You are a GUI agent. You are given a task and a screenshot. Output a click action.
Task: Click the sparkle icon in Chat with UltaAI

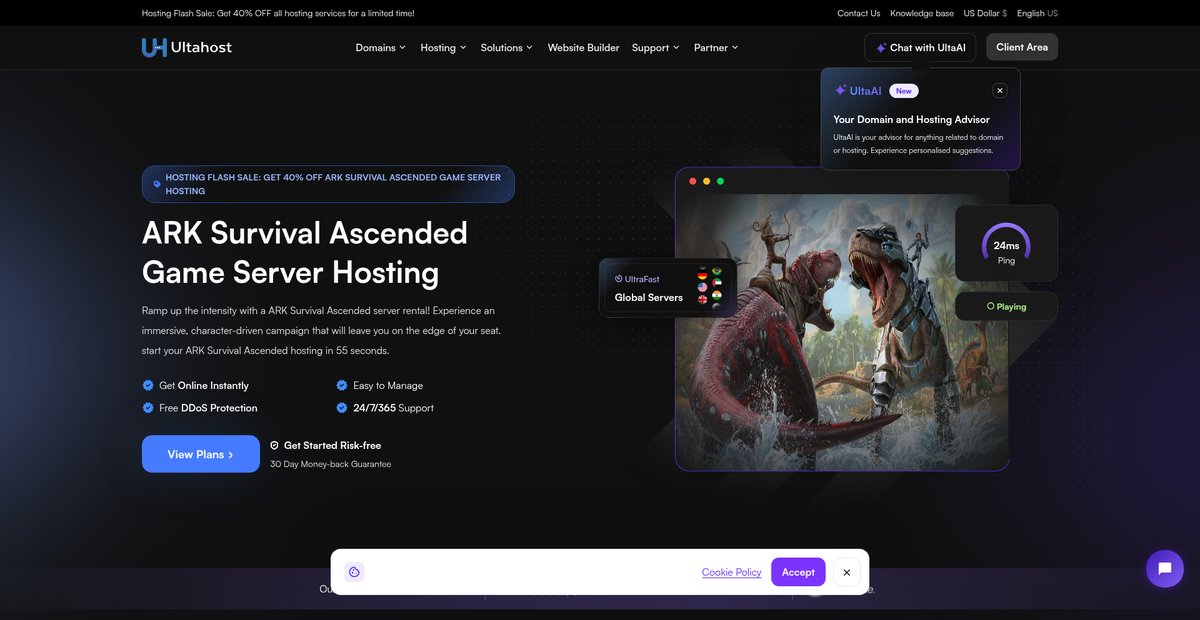click(x=881, y=48)
